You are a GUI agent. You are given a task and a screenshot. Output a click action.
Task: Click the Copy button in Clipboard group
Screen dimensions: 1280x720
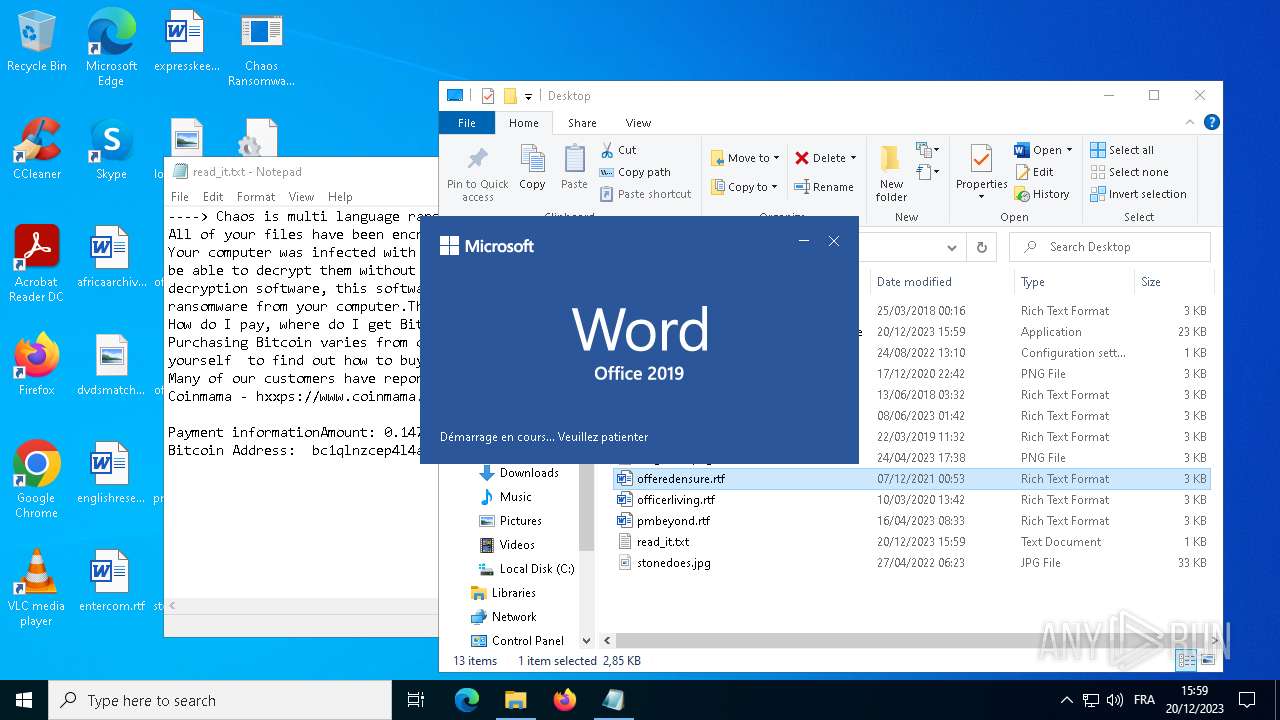532,167
